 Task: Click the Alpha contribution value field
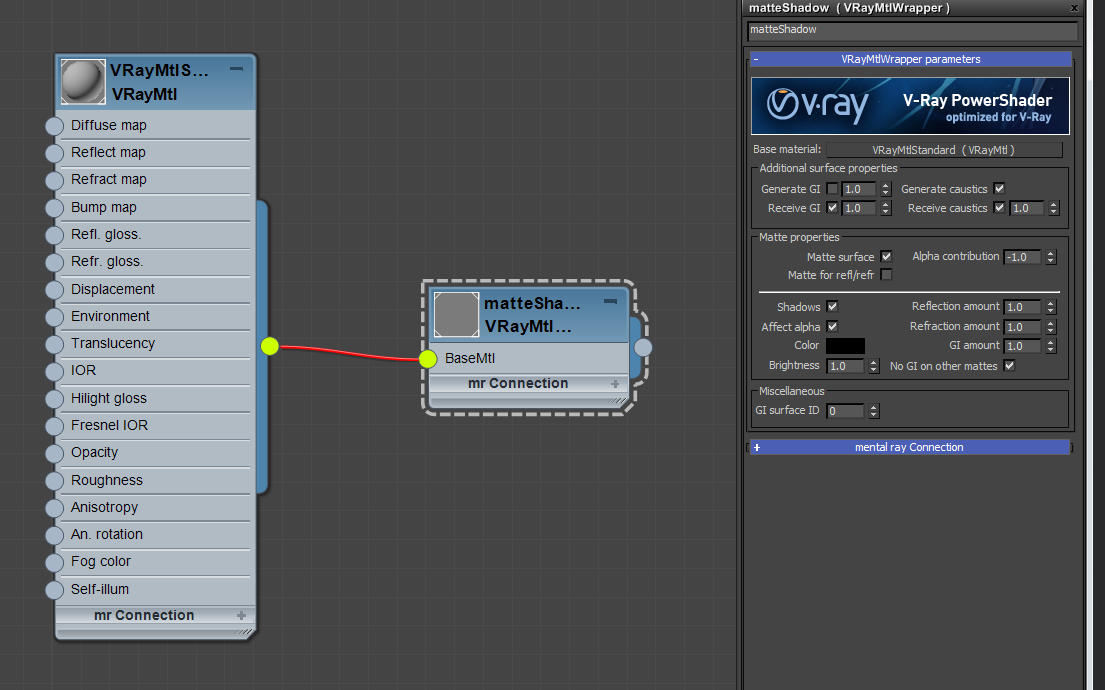click(x=1023, y=257)
